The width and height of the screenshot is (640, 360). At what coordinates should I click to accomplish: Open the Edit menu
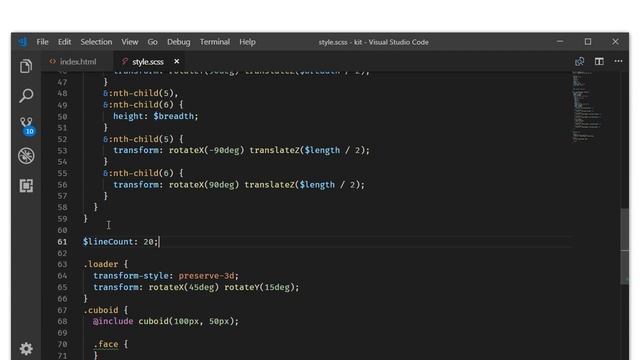click(64, 42)
